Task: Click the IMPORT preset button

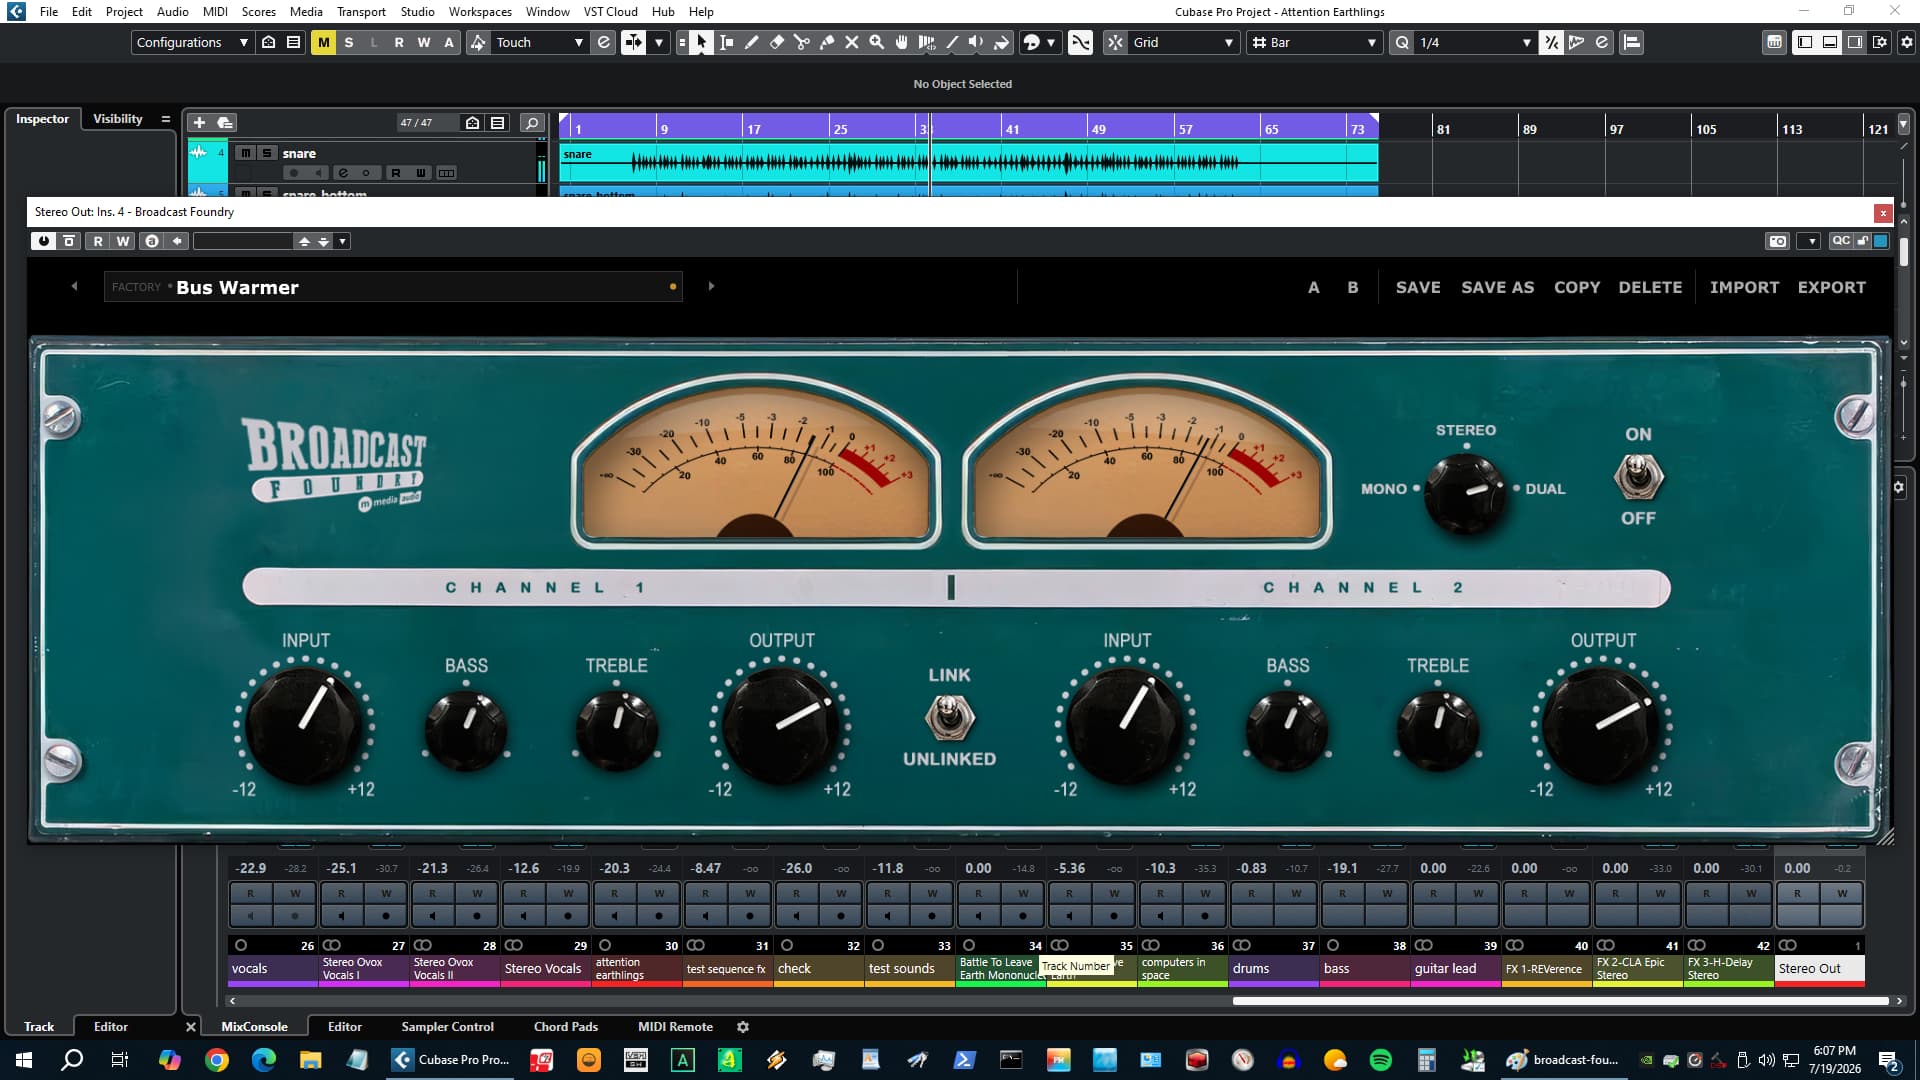Action: tap(1744, 287)
